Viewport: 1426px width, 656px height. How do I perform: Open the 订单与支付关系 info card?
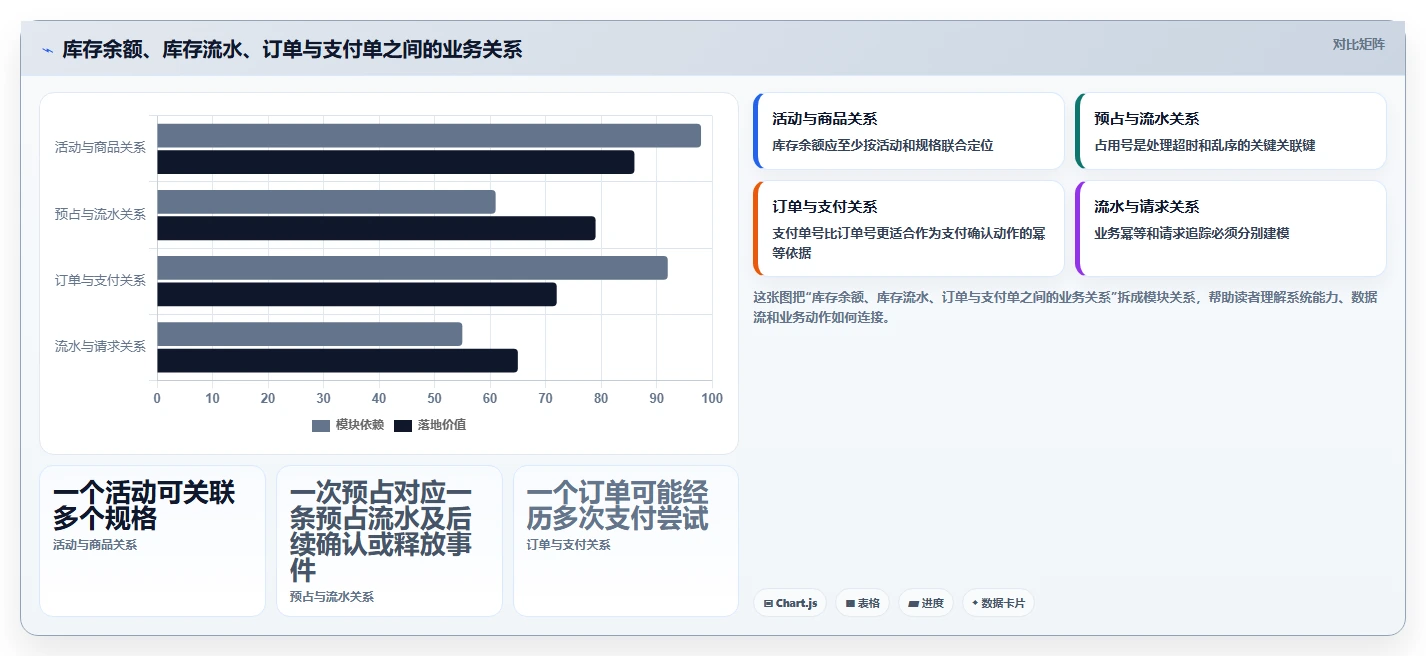tap(909, 228)
